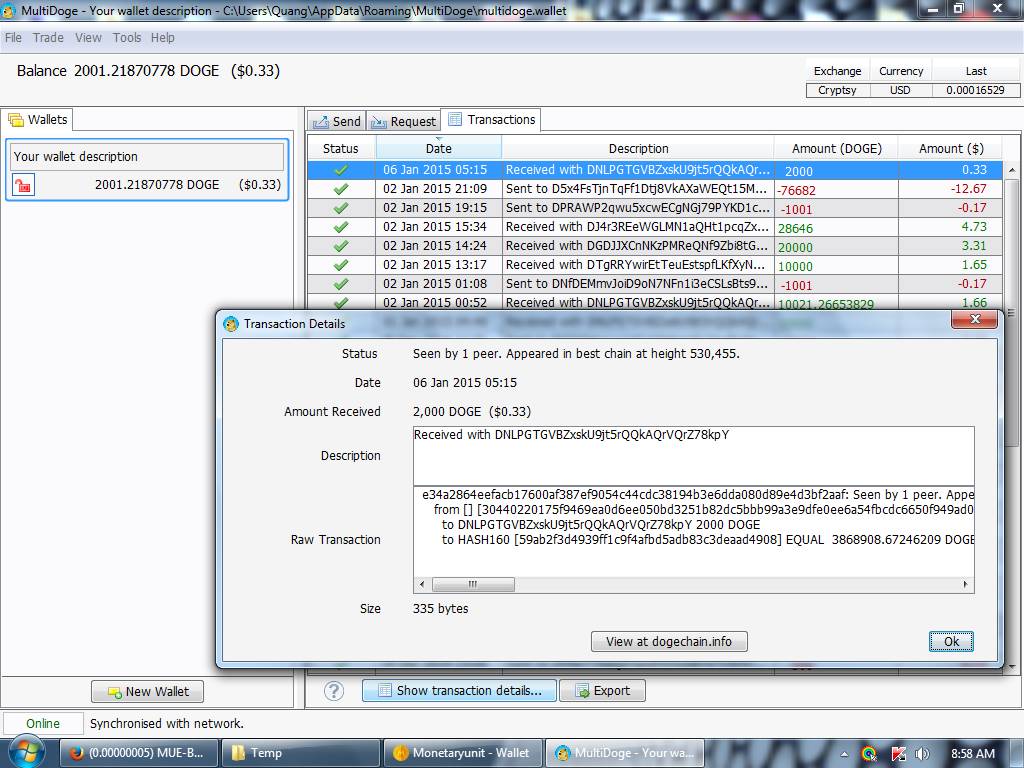Open the View menu
This screenshot has height=768, width=1024.
point(88,38)
